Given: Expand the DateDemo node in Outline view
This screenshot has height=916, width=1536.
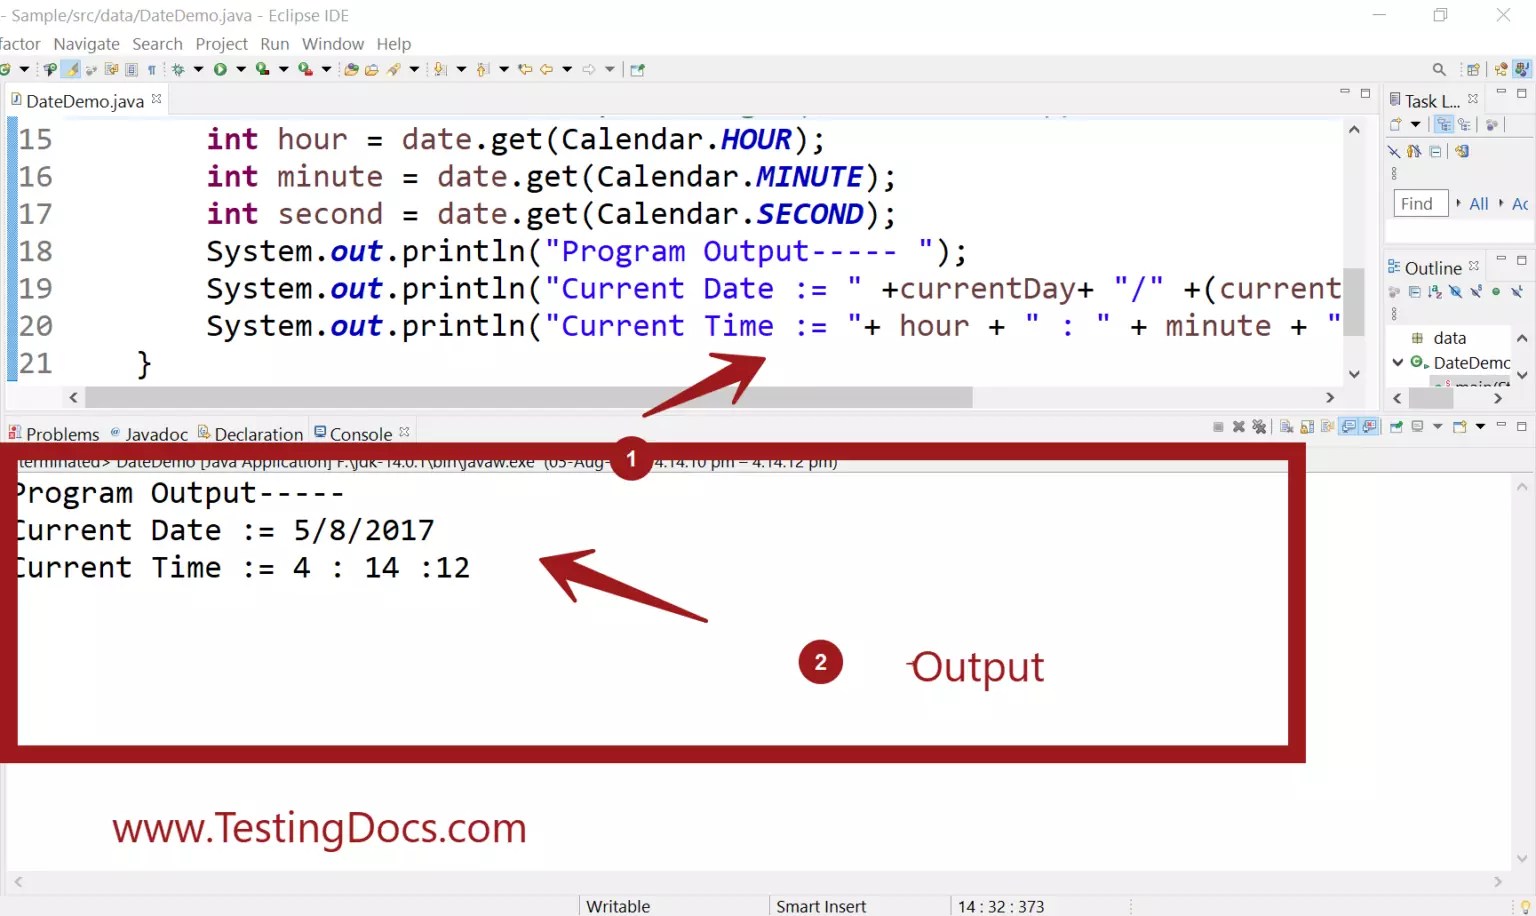Looking at the screenshot, I should 1398,363.
